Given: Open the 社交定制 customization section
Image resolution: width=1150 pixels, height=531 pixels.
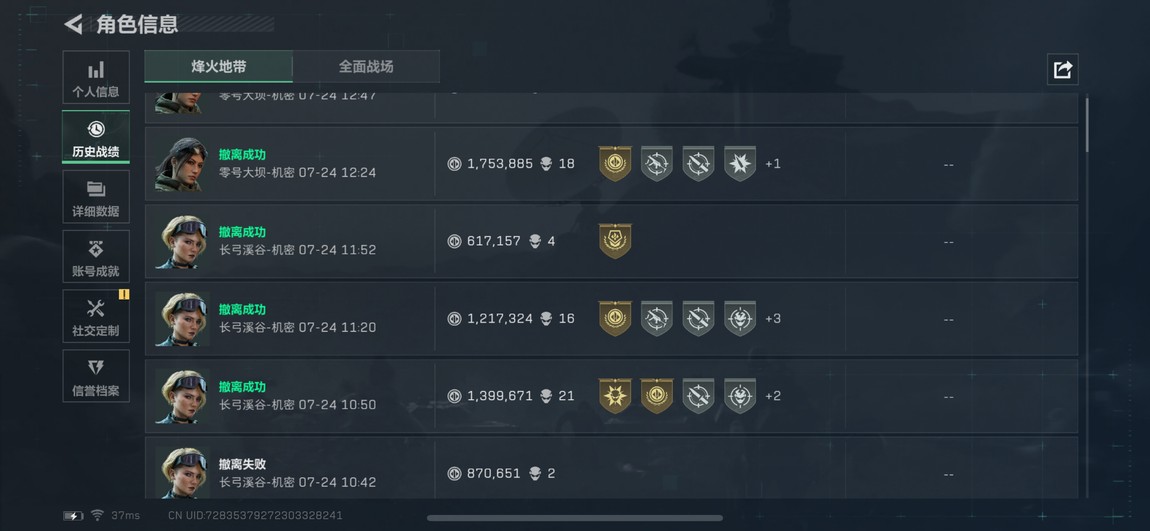Looking at the screenshot, I should coord(96,317).
